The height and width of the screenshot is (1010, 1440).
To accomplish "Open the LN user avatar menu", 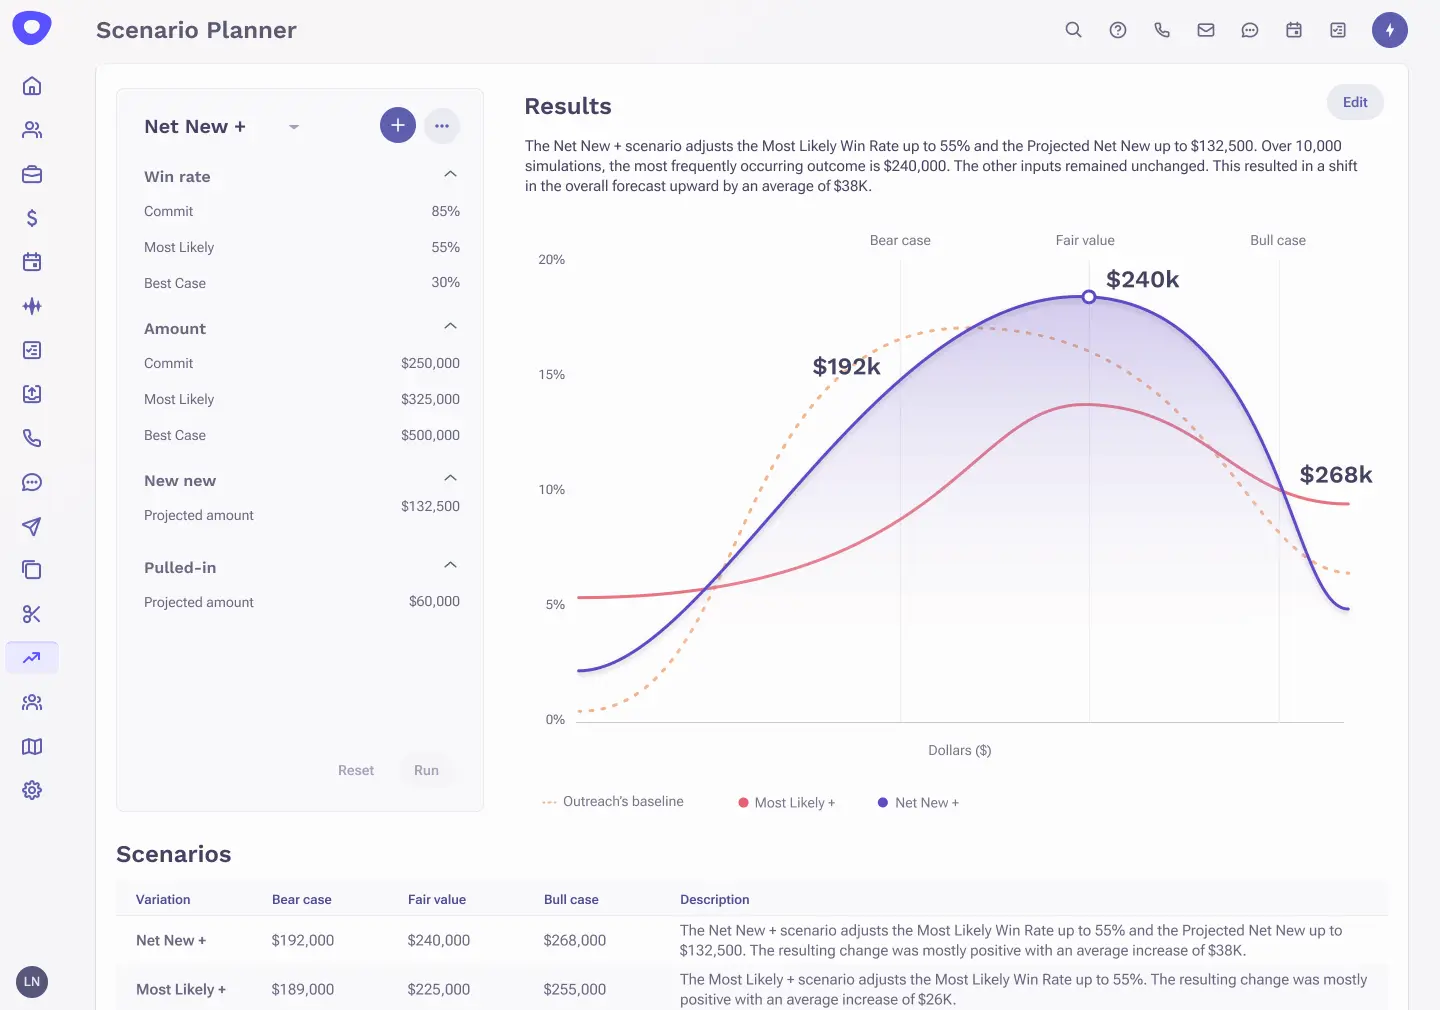I will click(31, 981).
